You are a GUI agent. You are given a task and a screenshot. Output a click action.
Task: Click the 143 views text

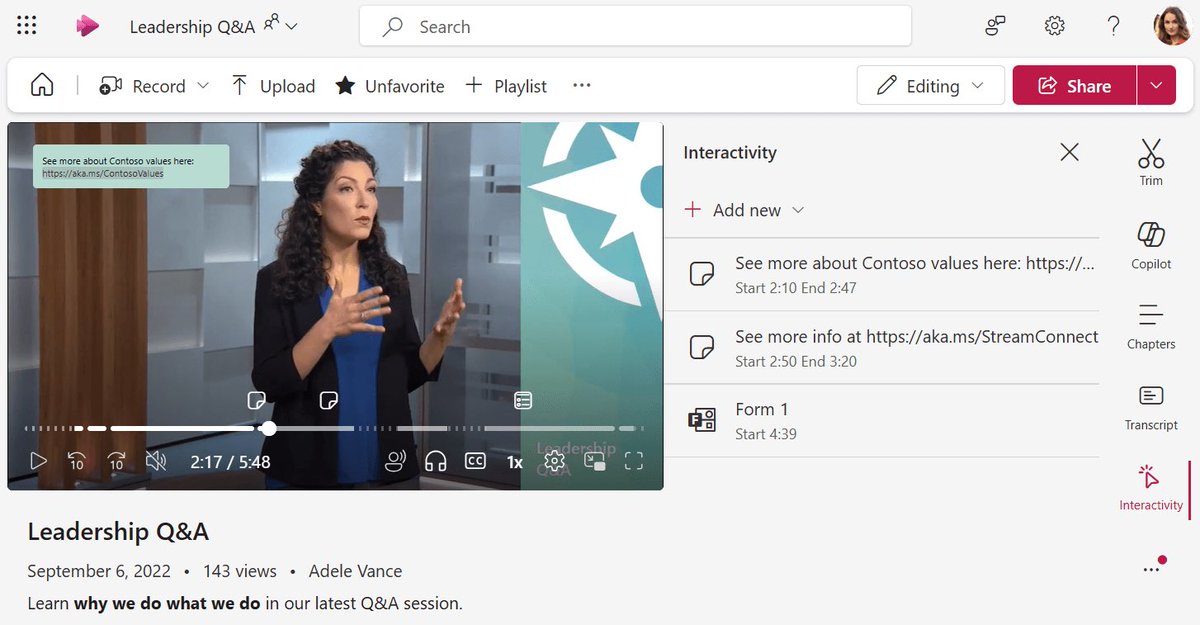coord(240,571)
